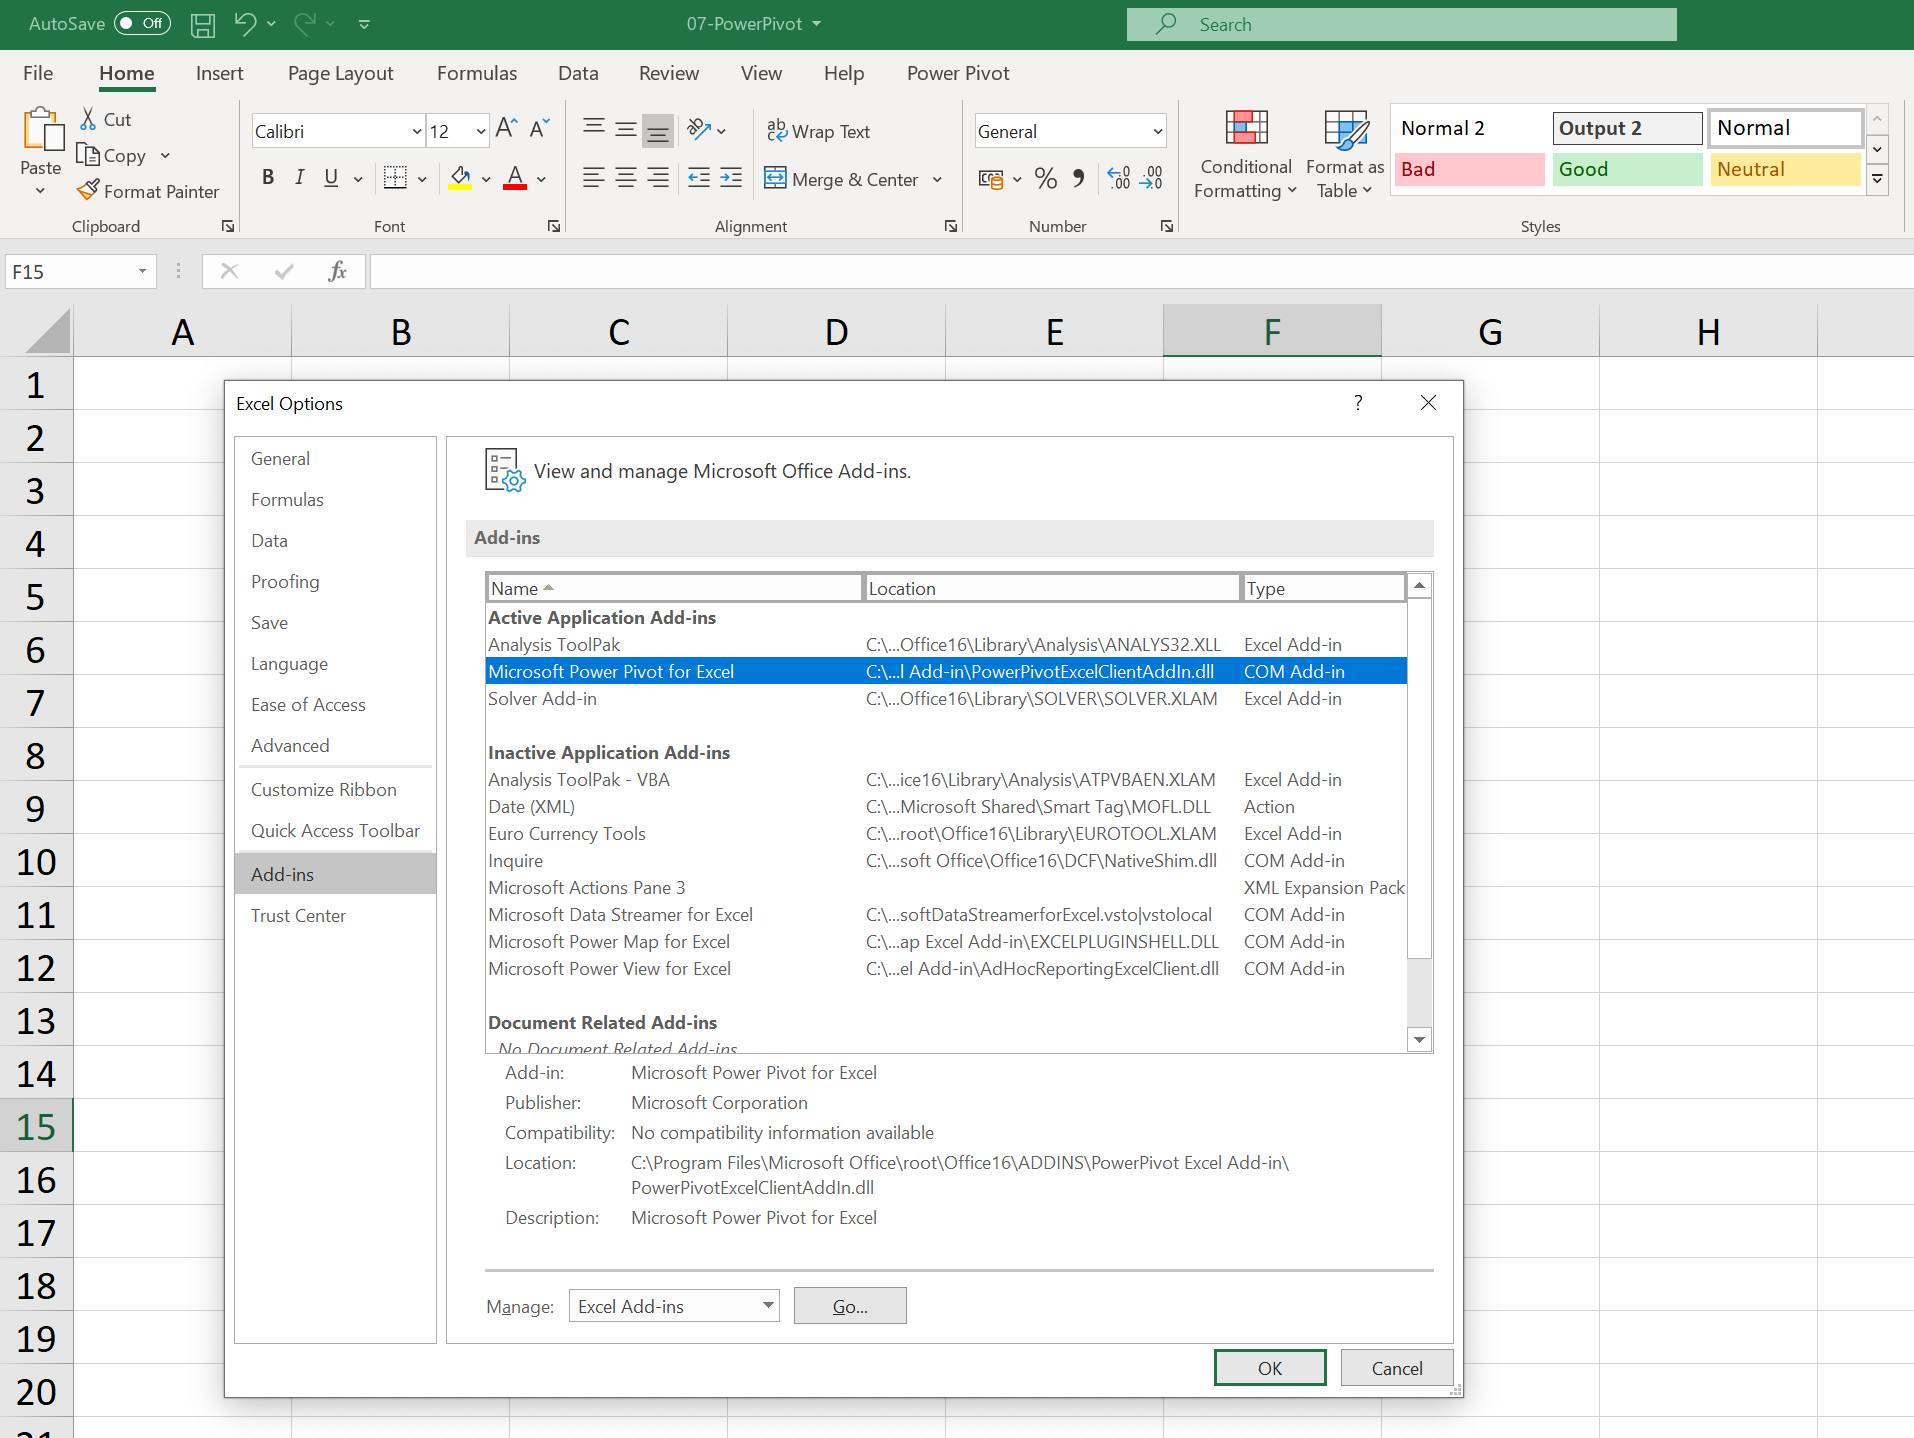
Task: Open the General number format dropdown
Action: pyautogui.click(x=1158, y=131)
